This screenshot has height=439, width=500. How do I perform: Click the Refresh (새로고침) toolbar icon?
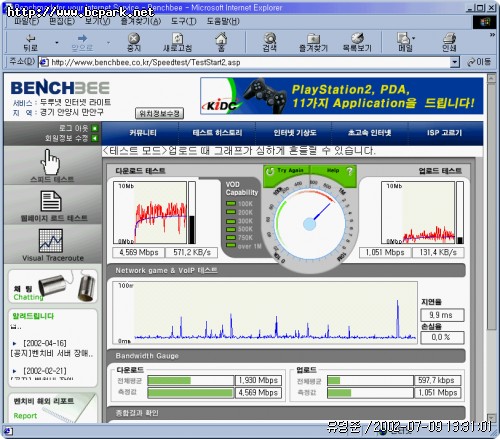click(x=177, y=38)
